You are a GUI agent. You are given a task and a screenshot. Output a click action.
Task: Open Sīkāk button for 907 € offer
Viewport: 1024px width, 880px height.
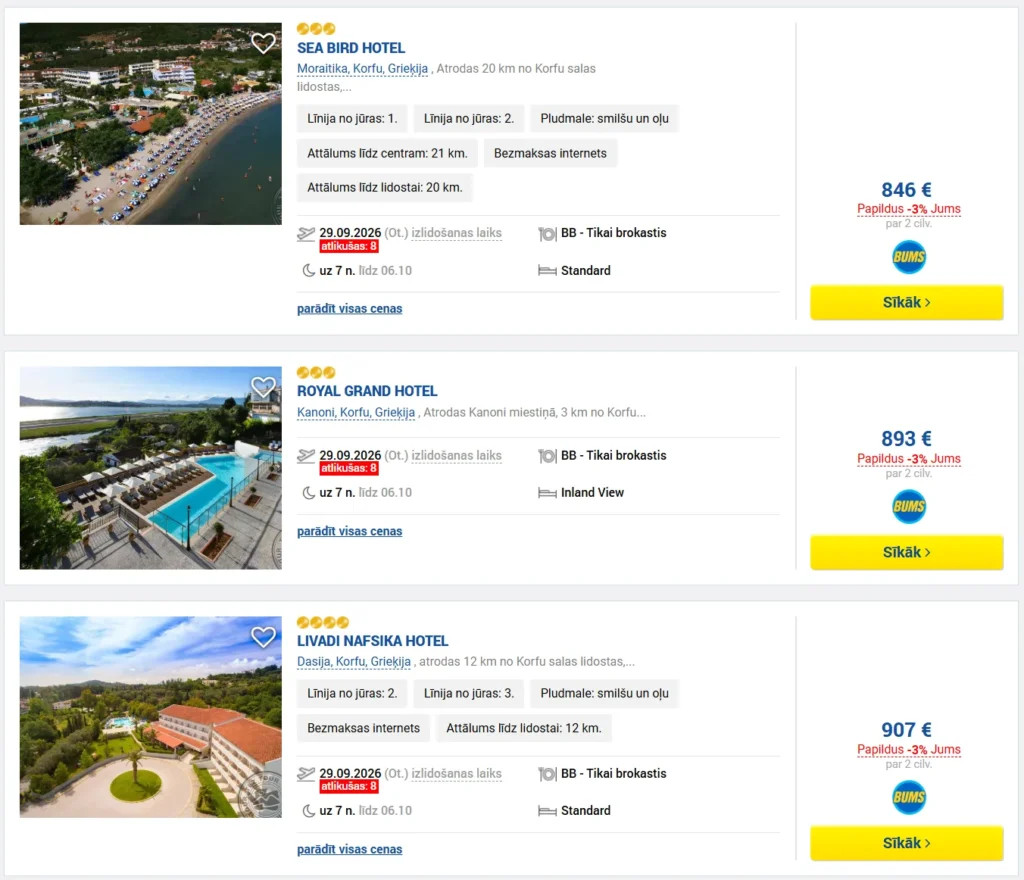906,843
